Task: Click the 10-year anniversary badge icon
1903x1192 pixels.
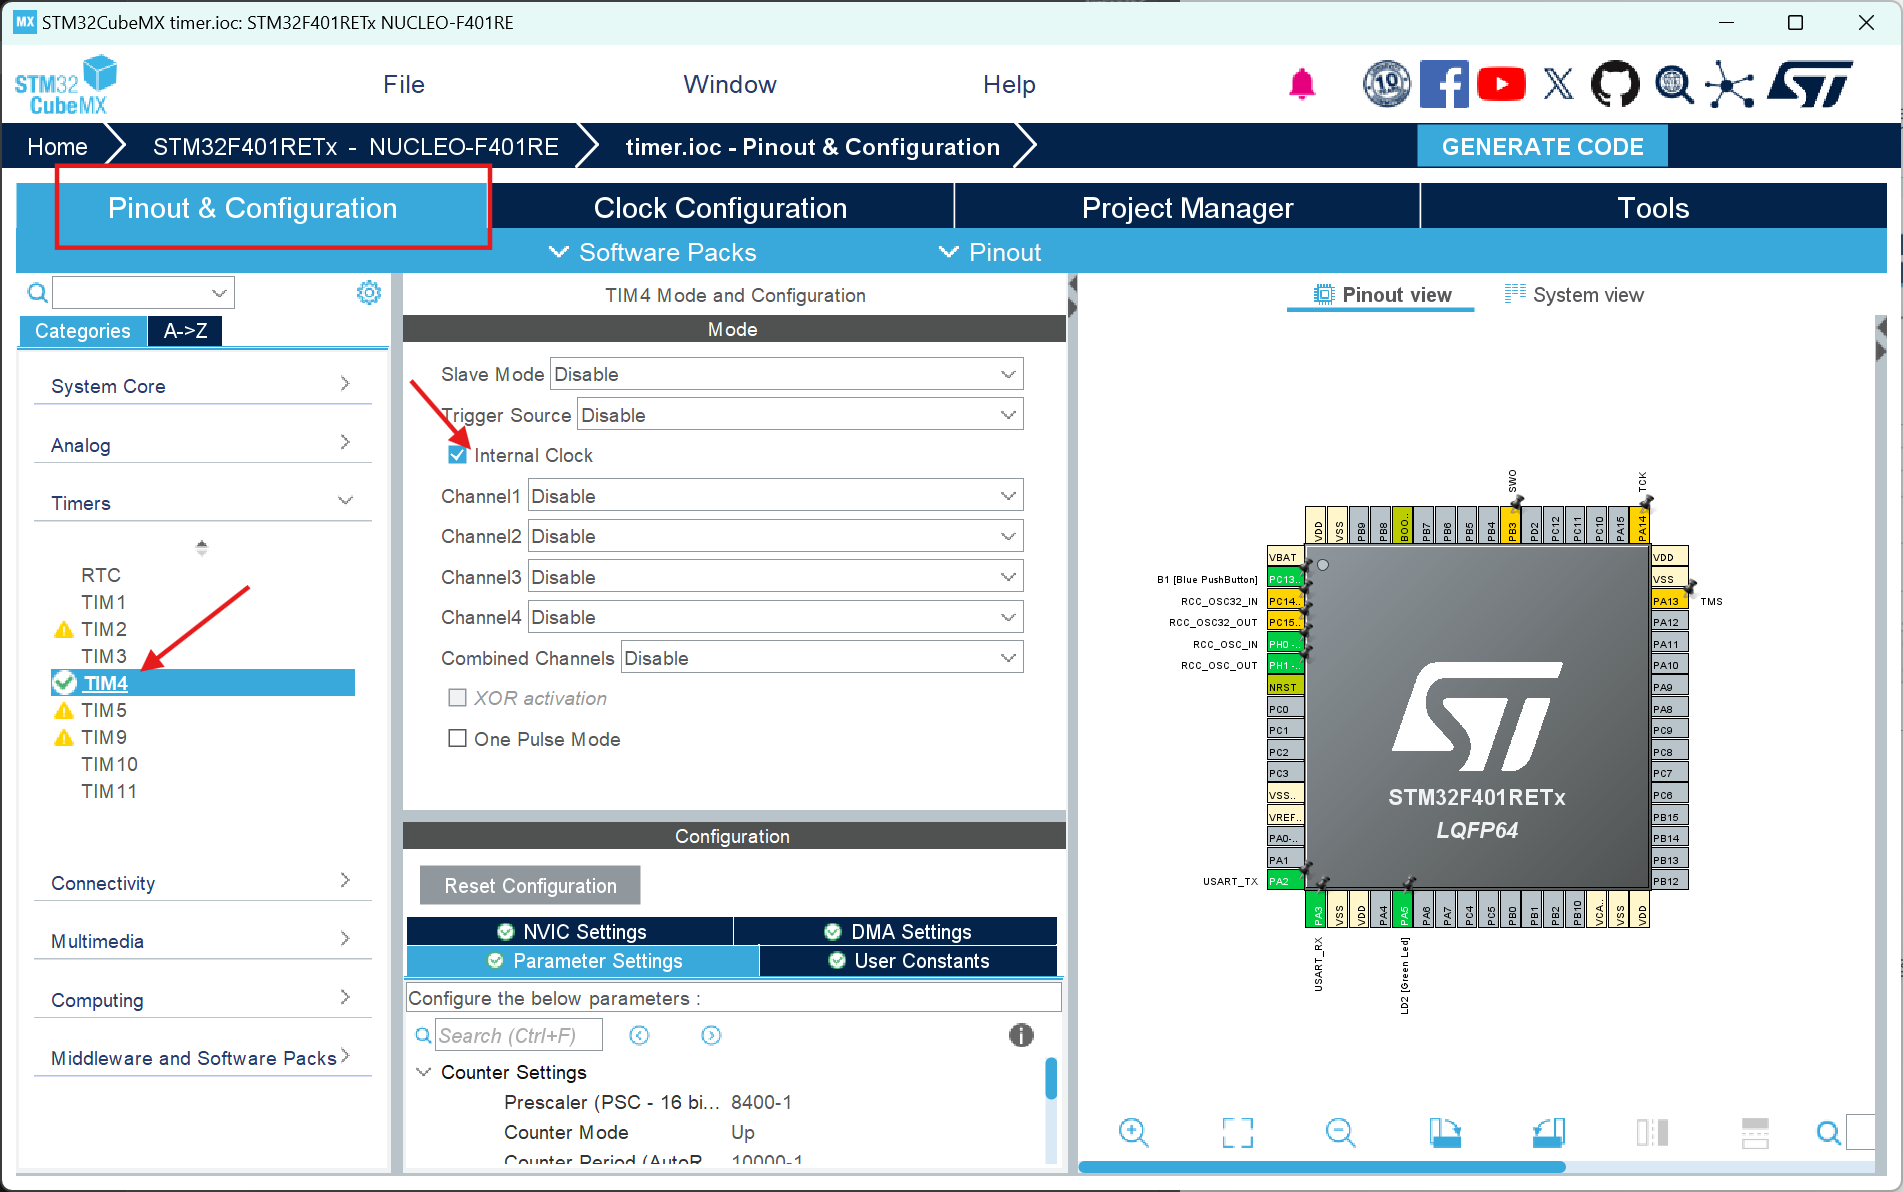Action: 1386,84
